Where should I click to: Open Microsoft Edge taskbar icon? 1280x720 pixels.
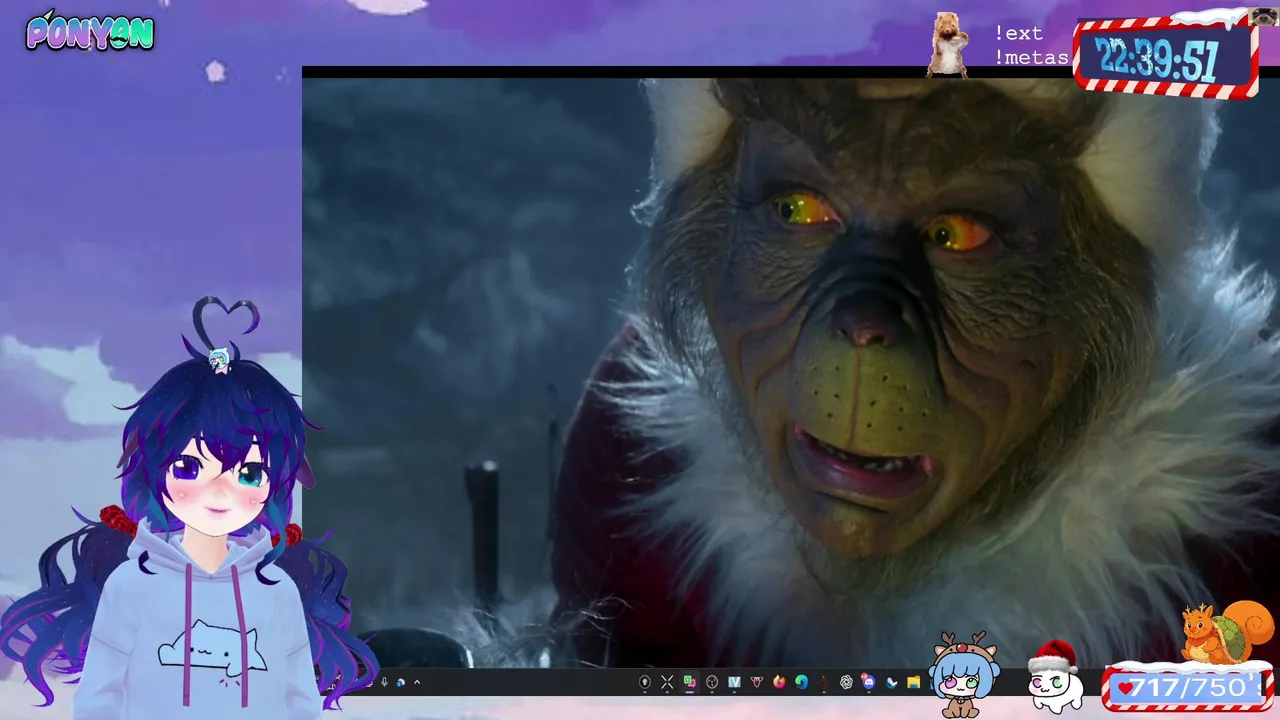(801, 682)
